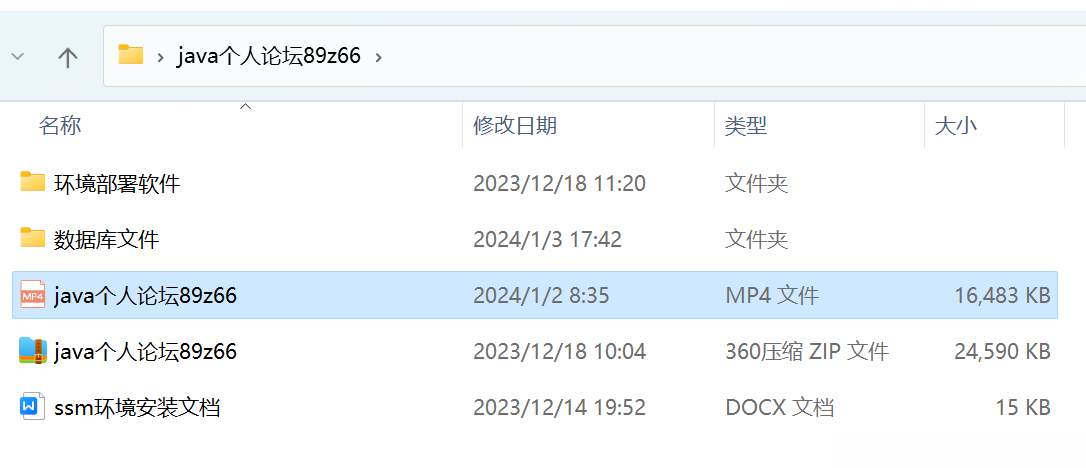The height and width of the screenshot is (468, 1086).
Task: Click the ssm环境安装文档 DOCX icon
Action: [x=33, y=407]
